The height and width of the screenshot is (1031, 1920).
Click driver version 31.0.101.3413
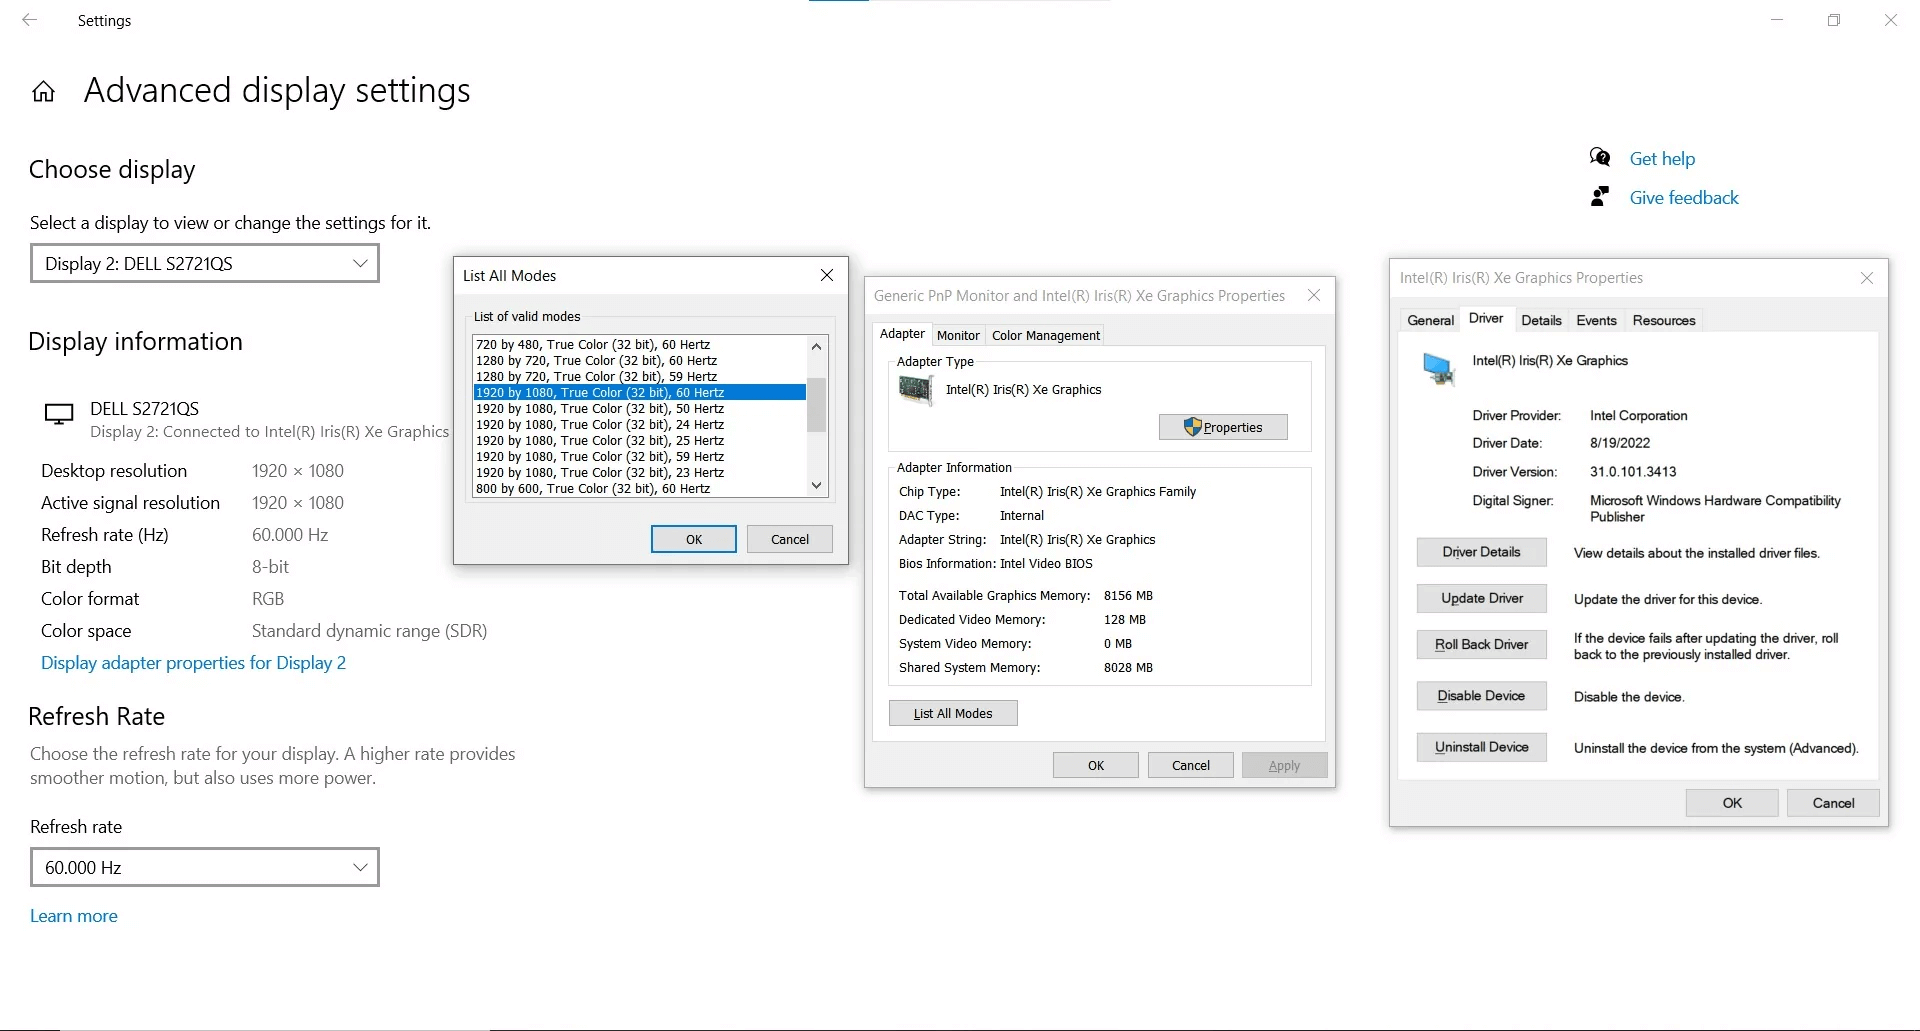click(x=1633, y=471)
